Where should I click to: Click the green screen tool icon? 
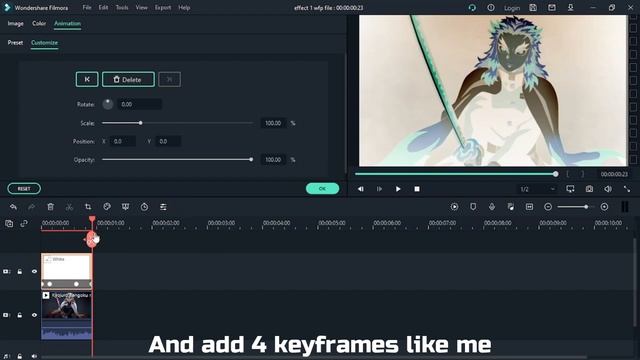(125, 207)
